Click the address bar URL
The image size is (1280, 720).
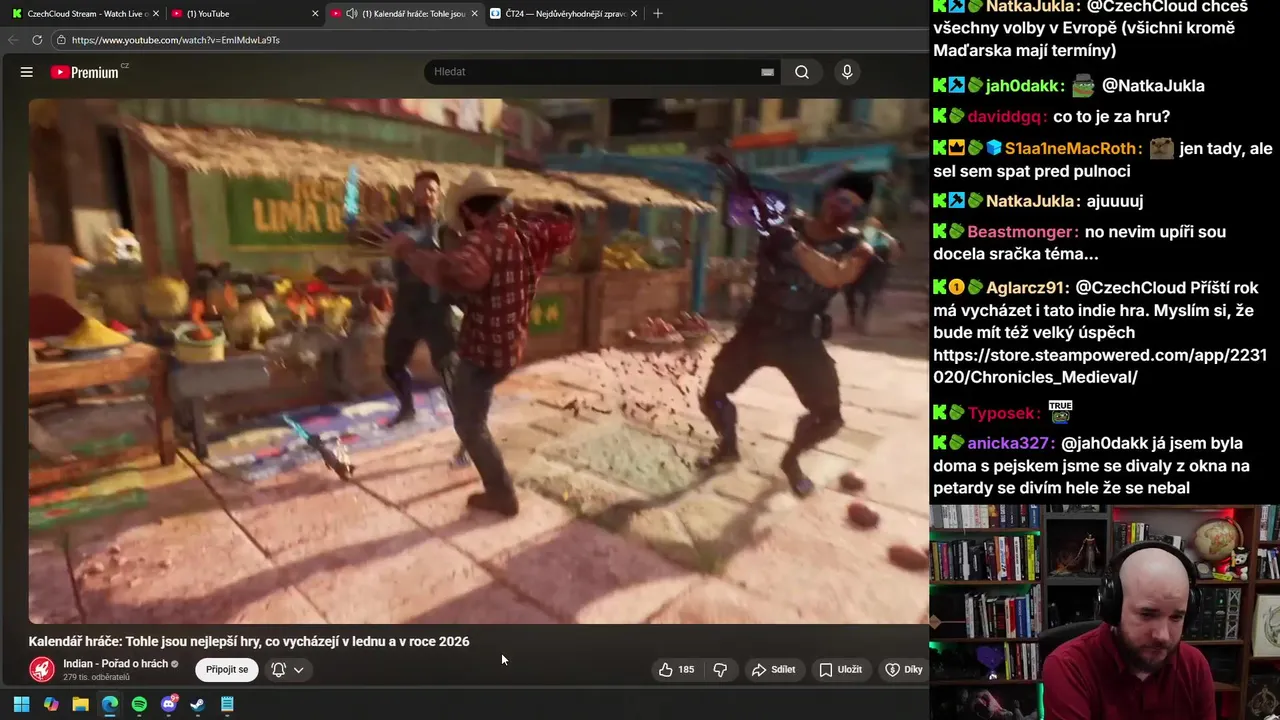point(176,40)
